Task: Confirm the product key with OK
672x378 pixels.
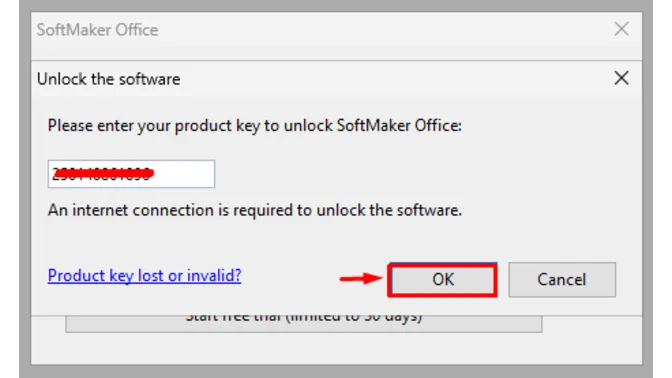Action: pos(442,280)
